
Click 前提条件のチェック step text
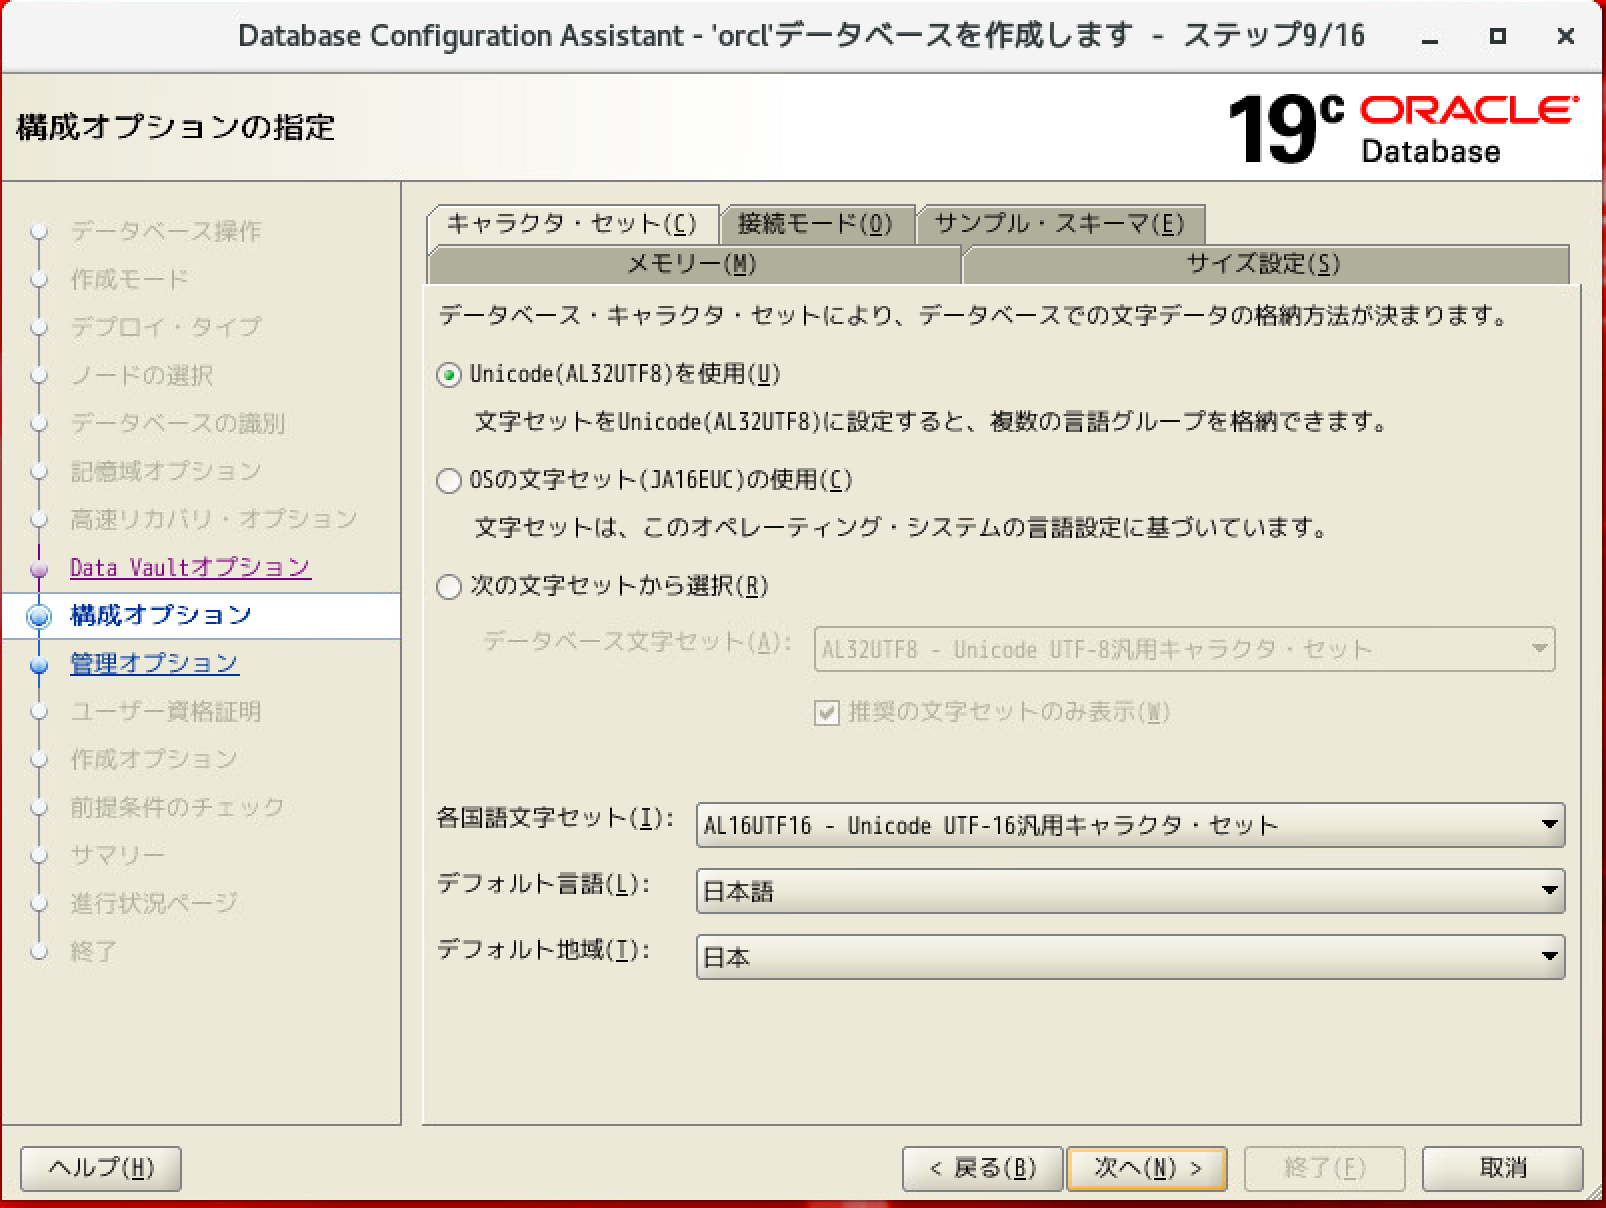[x=178, y=807]
